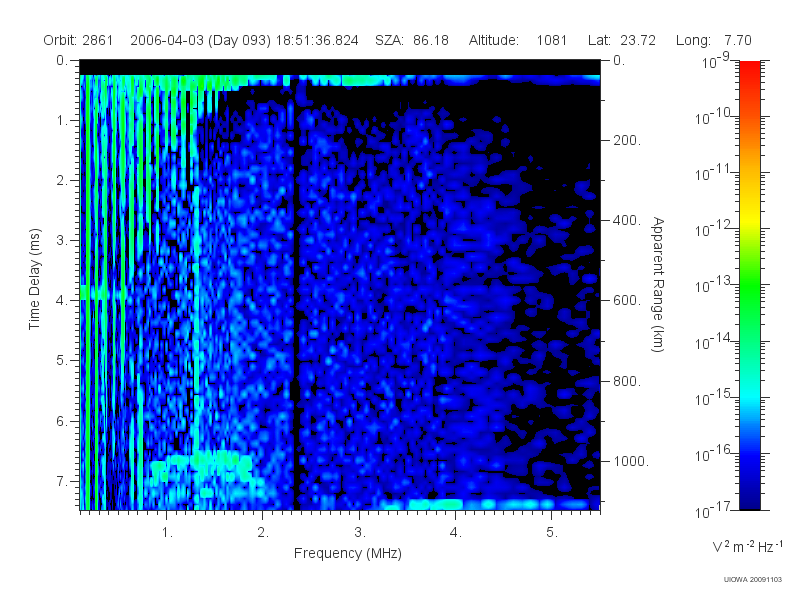This screenshot has height=600, width=800.
Task: Click the colorbar label with exponent -9
Action: click(x=716, y=62)
